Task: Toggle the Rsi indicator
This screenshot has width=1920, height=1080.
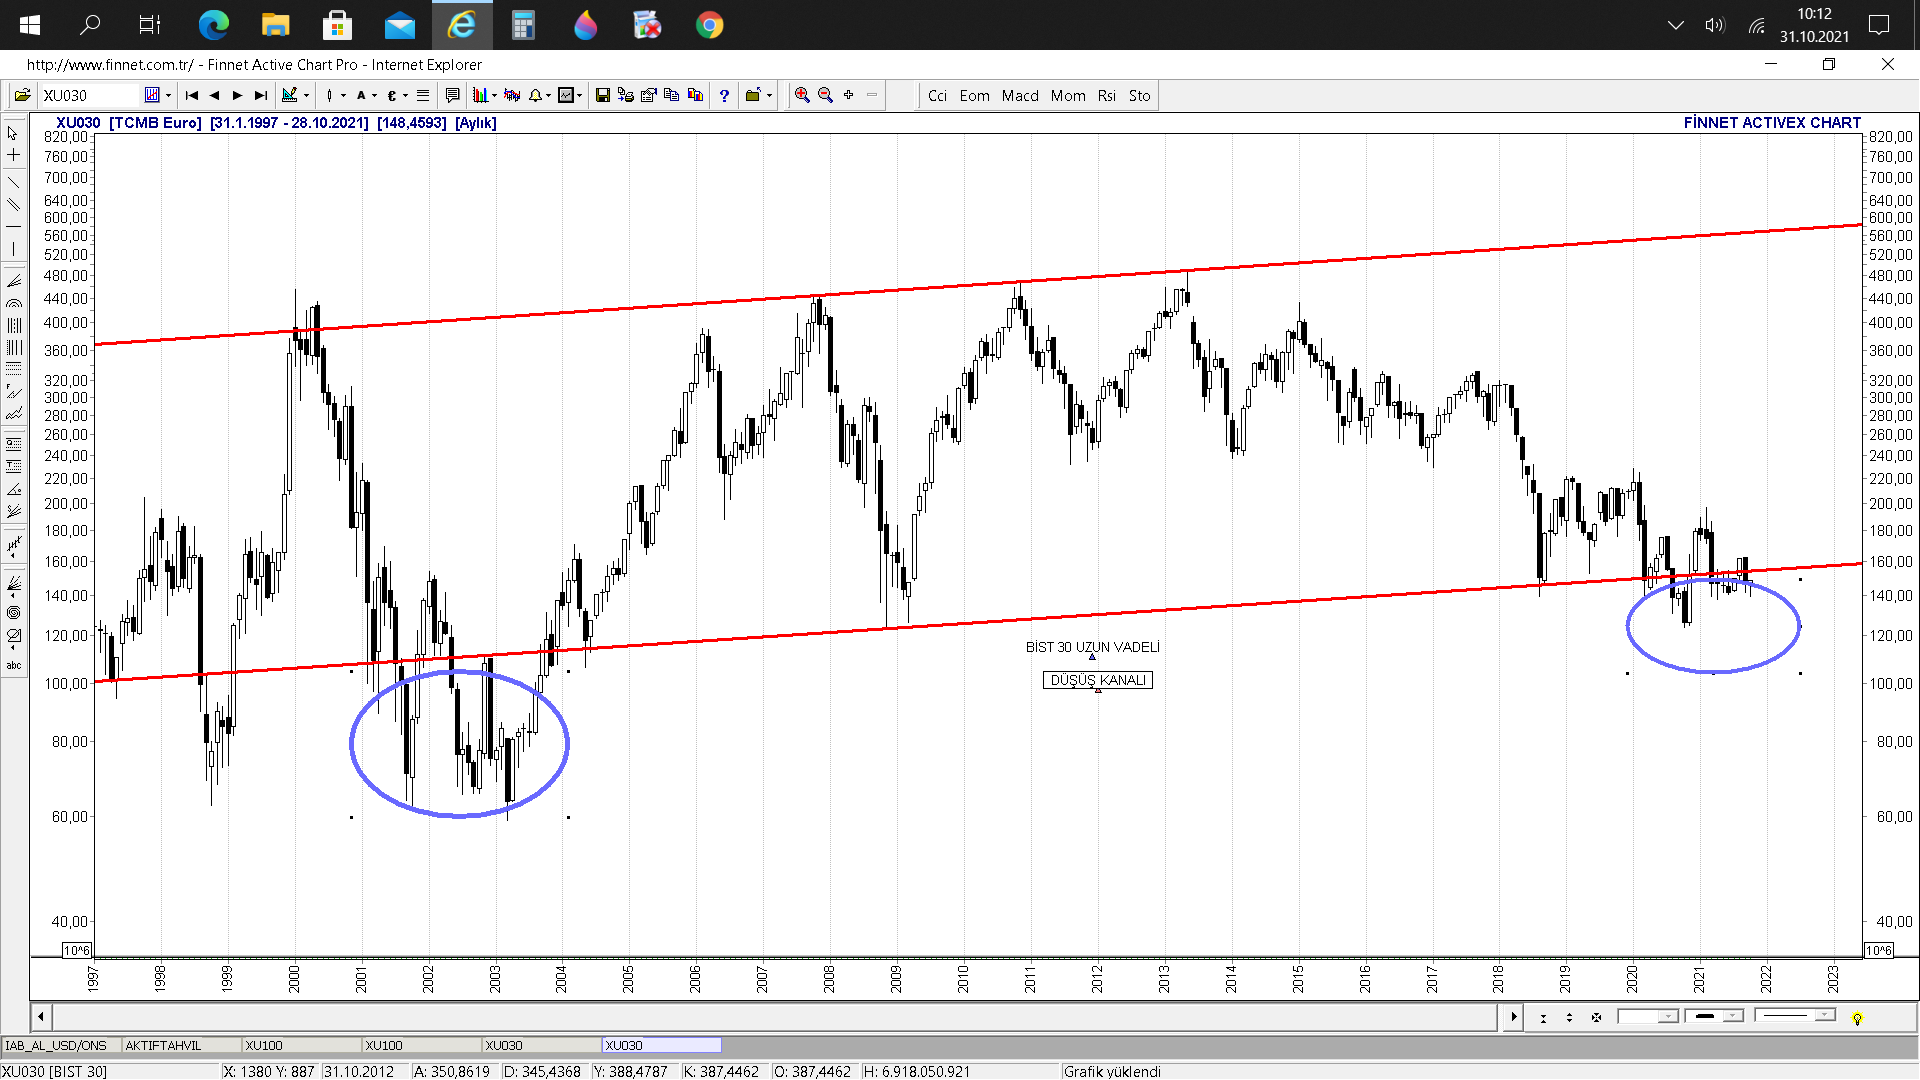Action: (1106, 96)
